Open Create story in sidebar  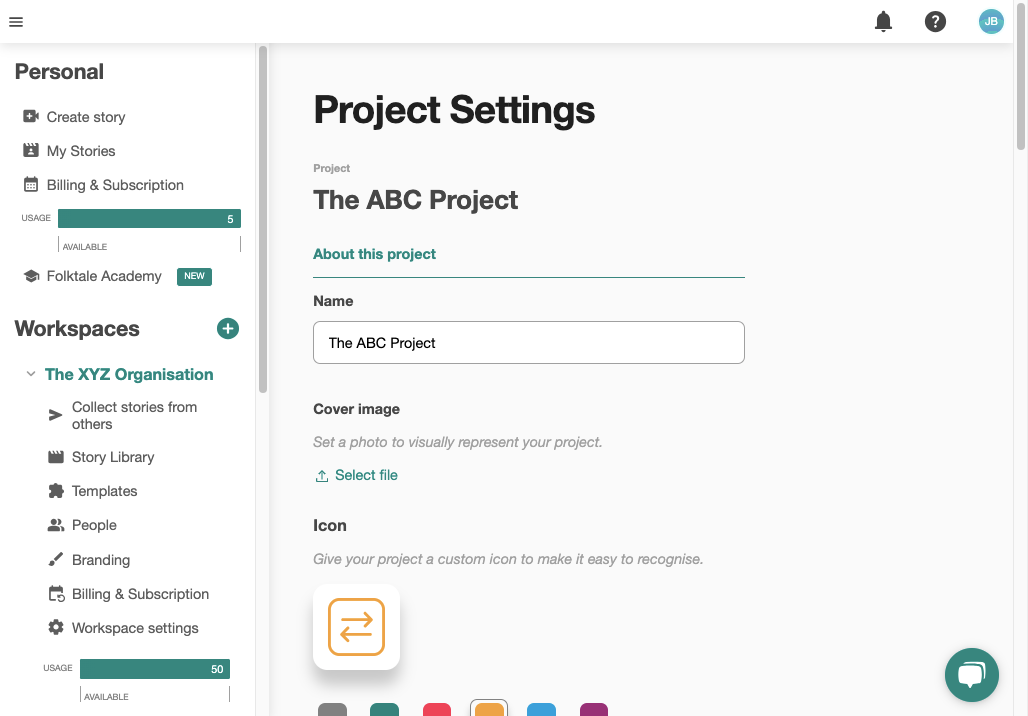86,117
